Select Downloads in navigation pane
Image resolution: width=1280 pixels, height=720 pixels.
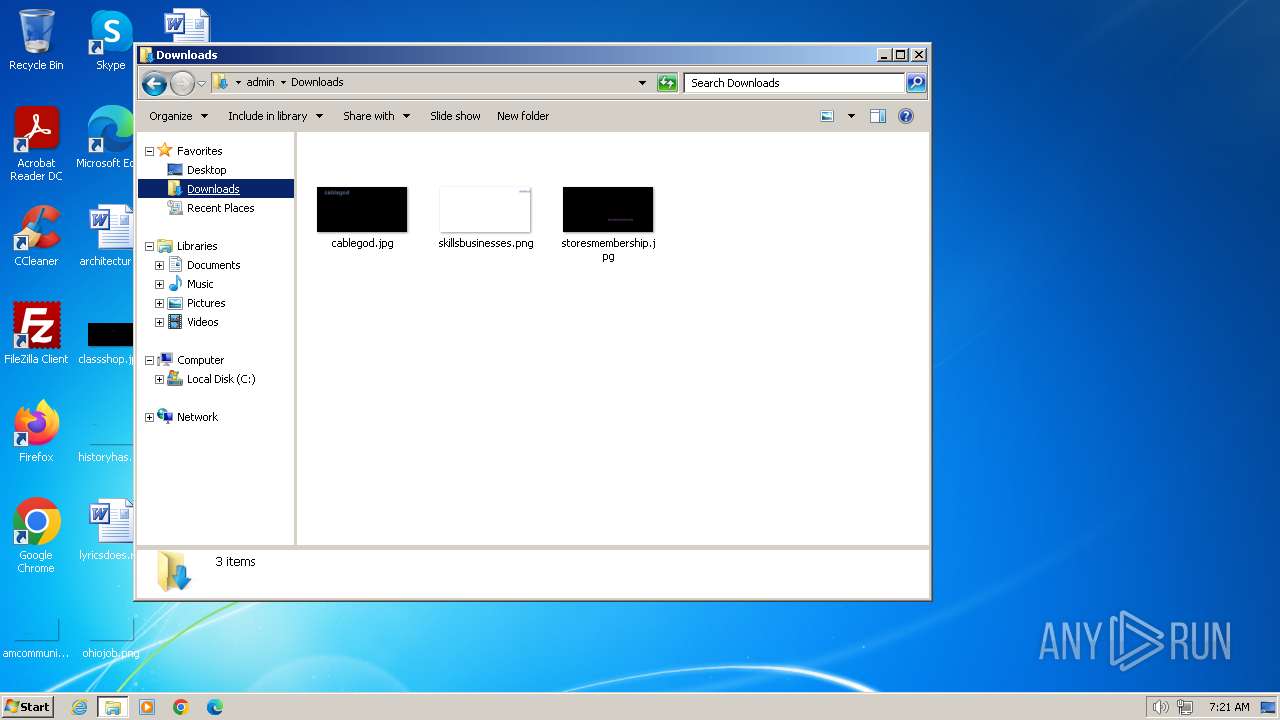[213, 189]
